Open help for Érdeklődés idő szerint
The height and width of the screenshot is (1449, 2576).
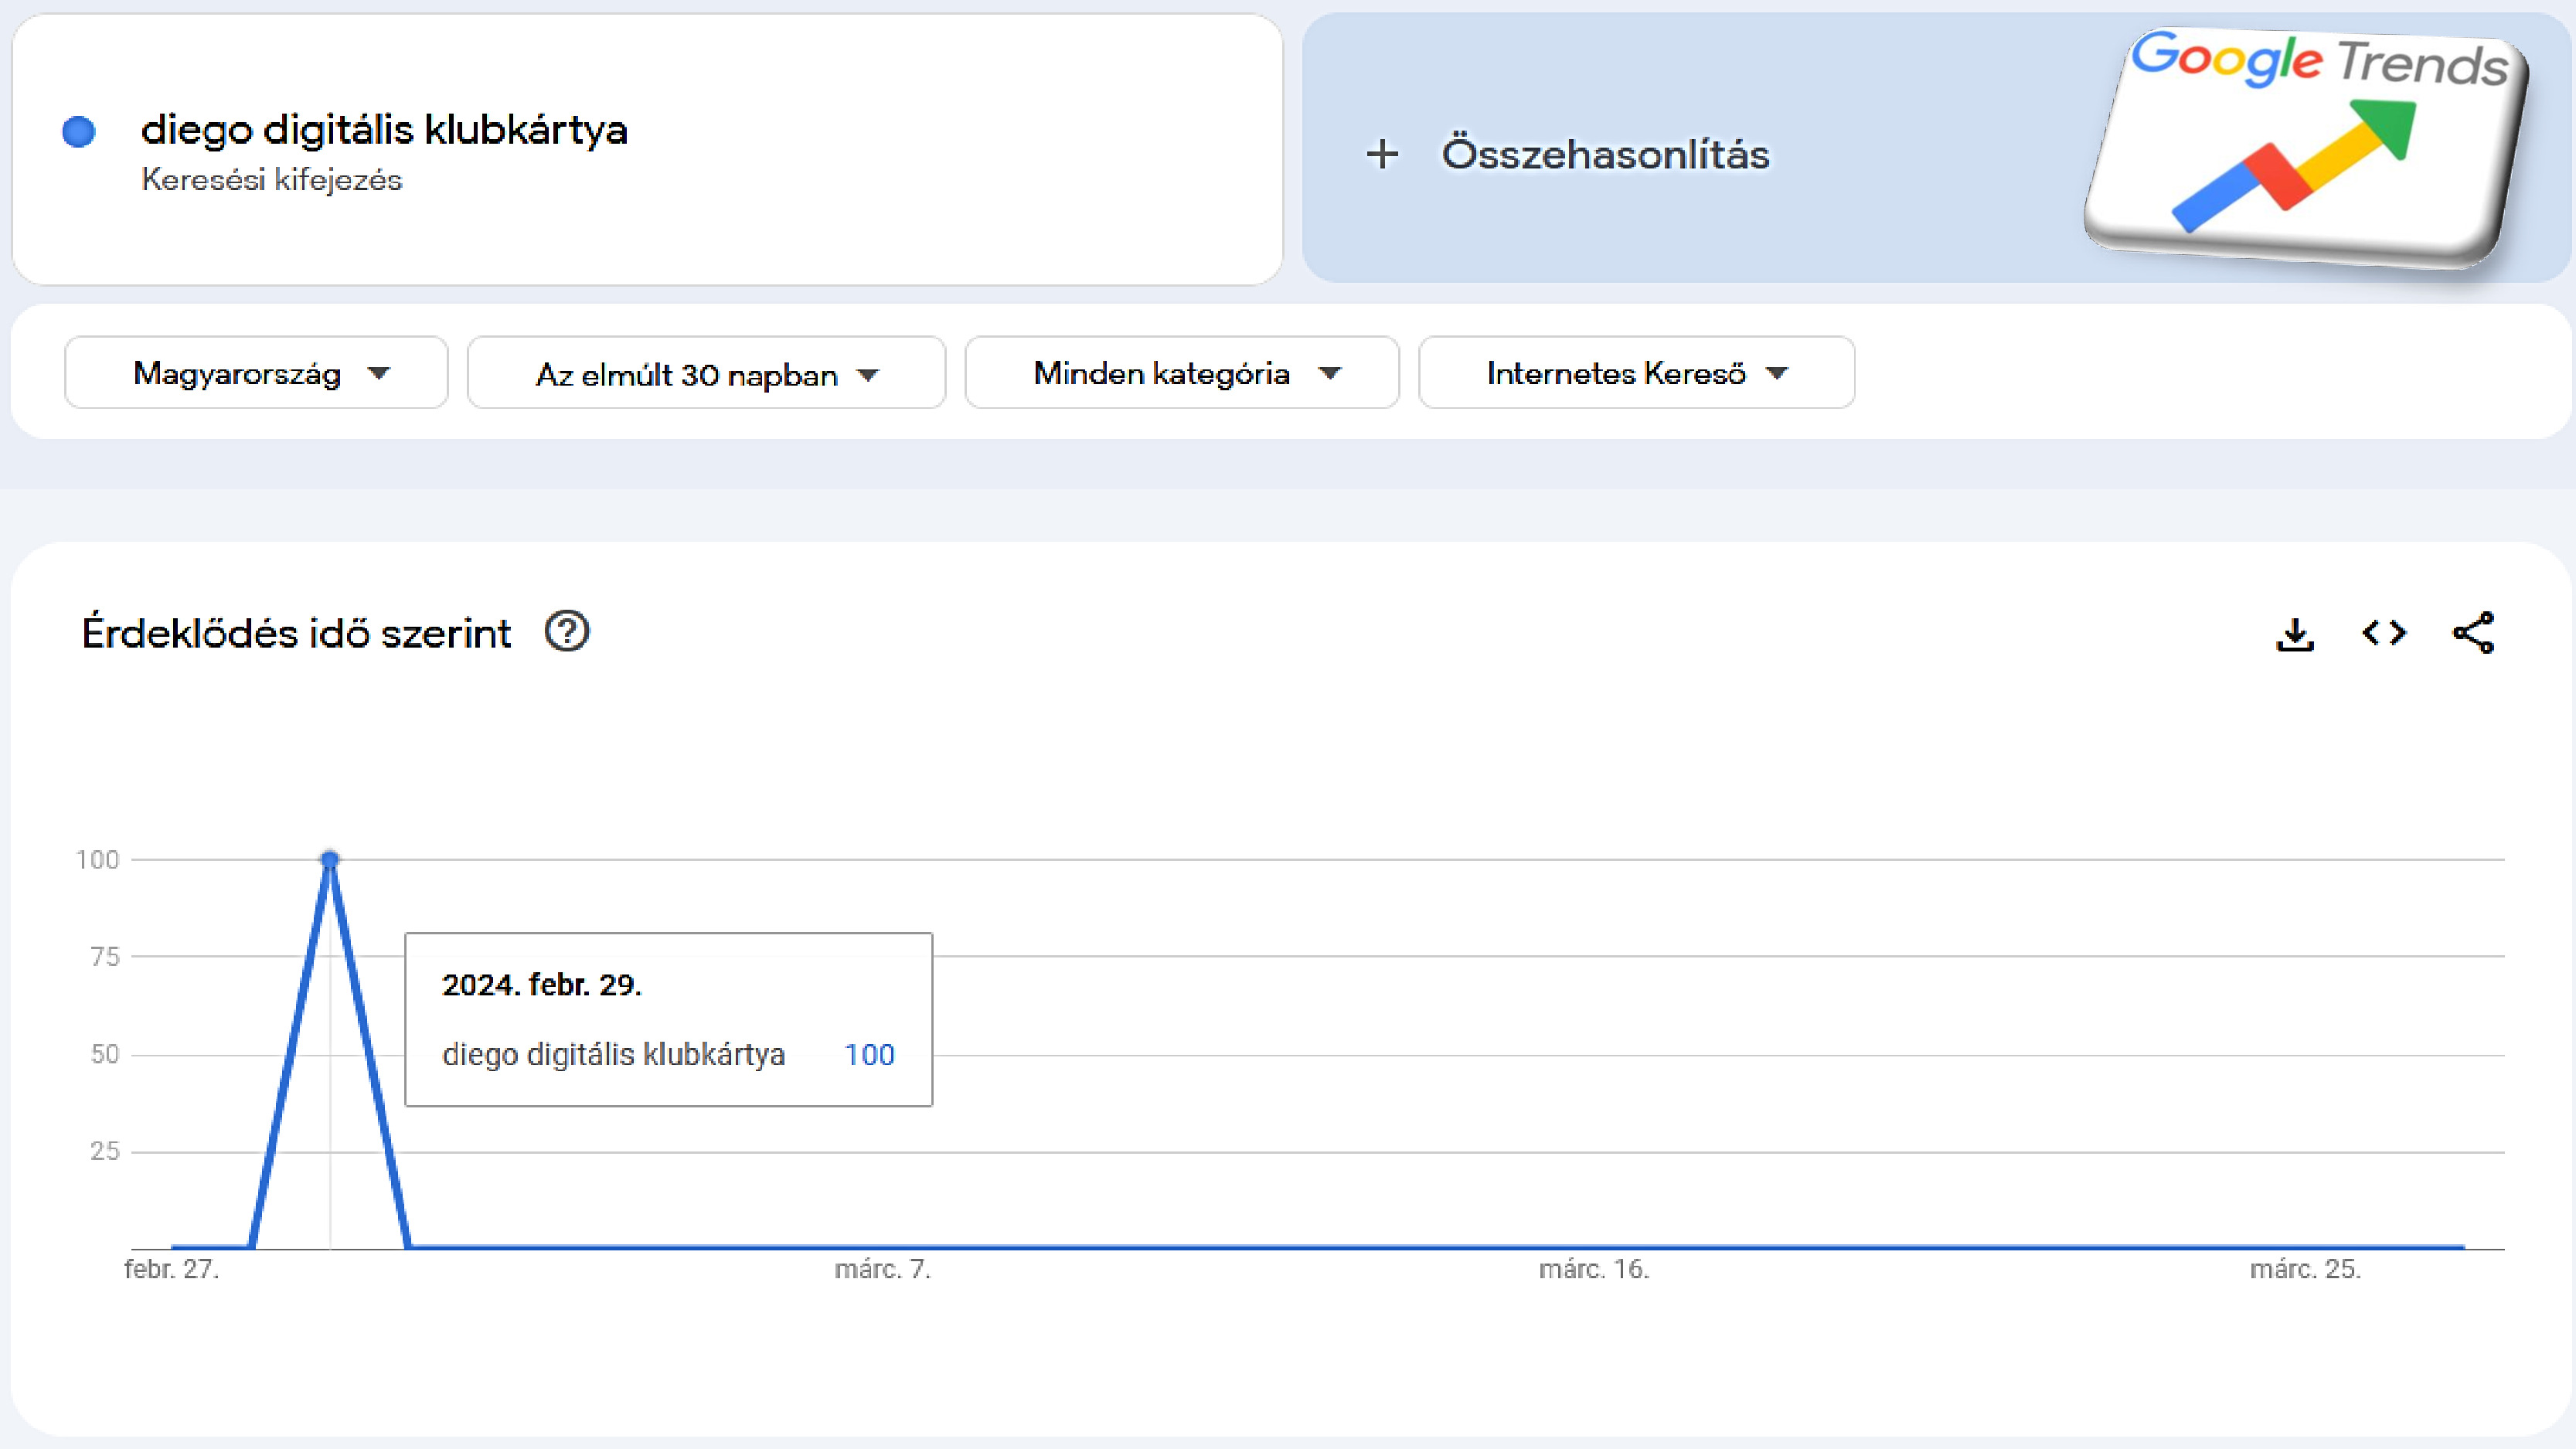pos(567,632)
